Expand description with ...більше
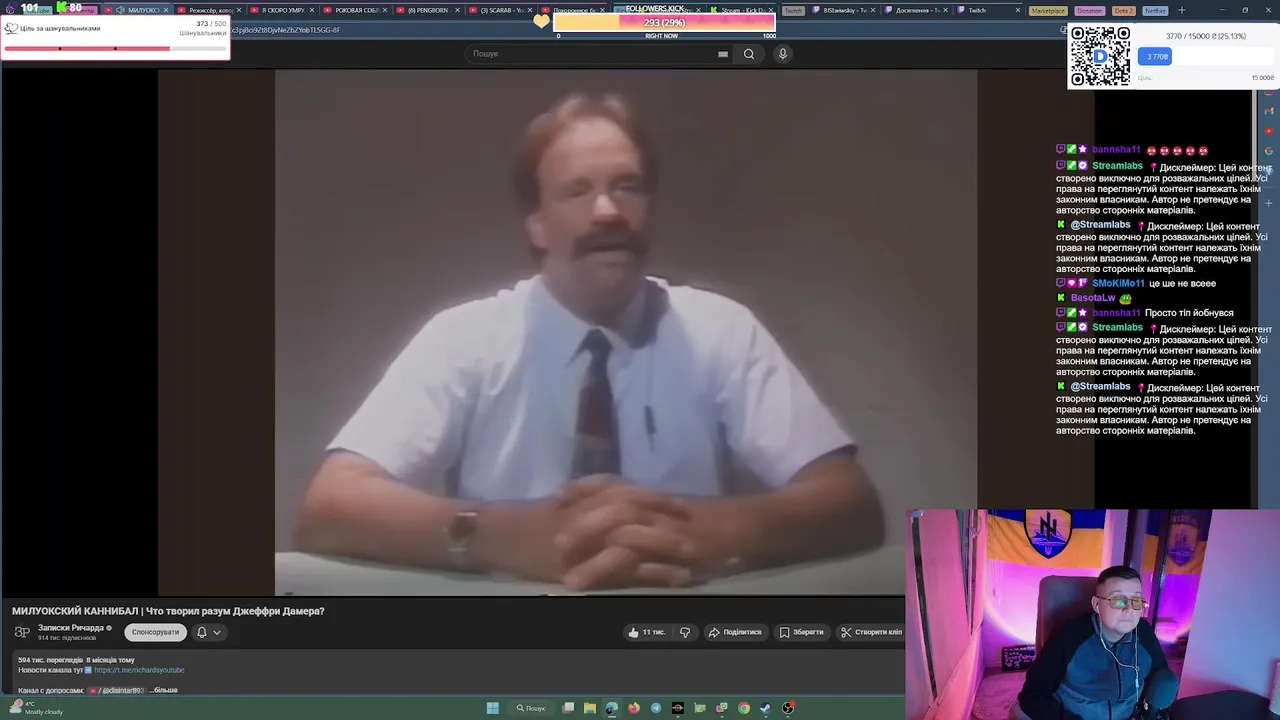The height and width of the screenshot is (720, 1280). click(x=163, y=690)
